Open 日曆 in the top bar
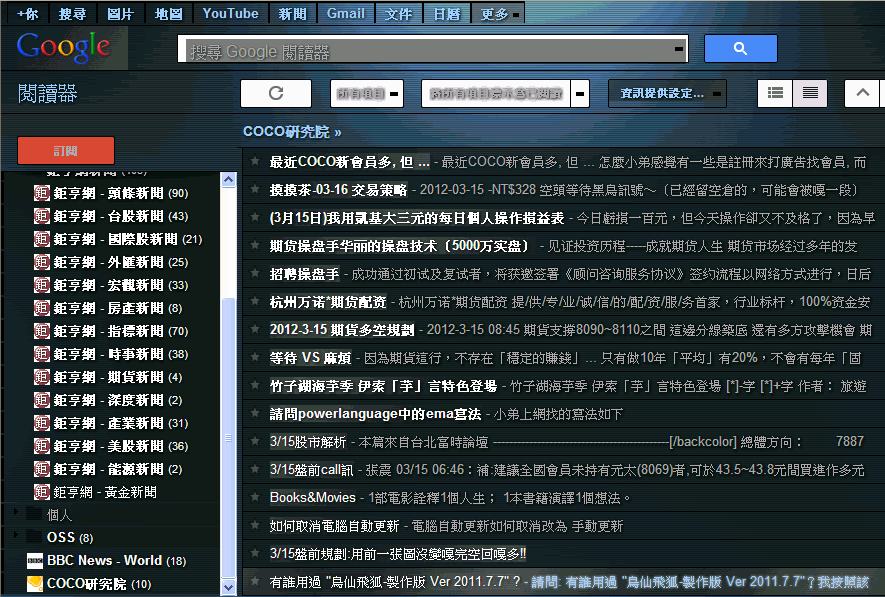This screenshot has height=597, width=885. 446,14
